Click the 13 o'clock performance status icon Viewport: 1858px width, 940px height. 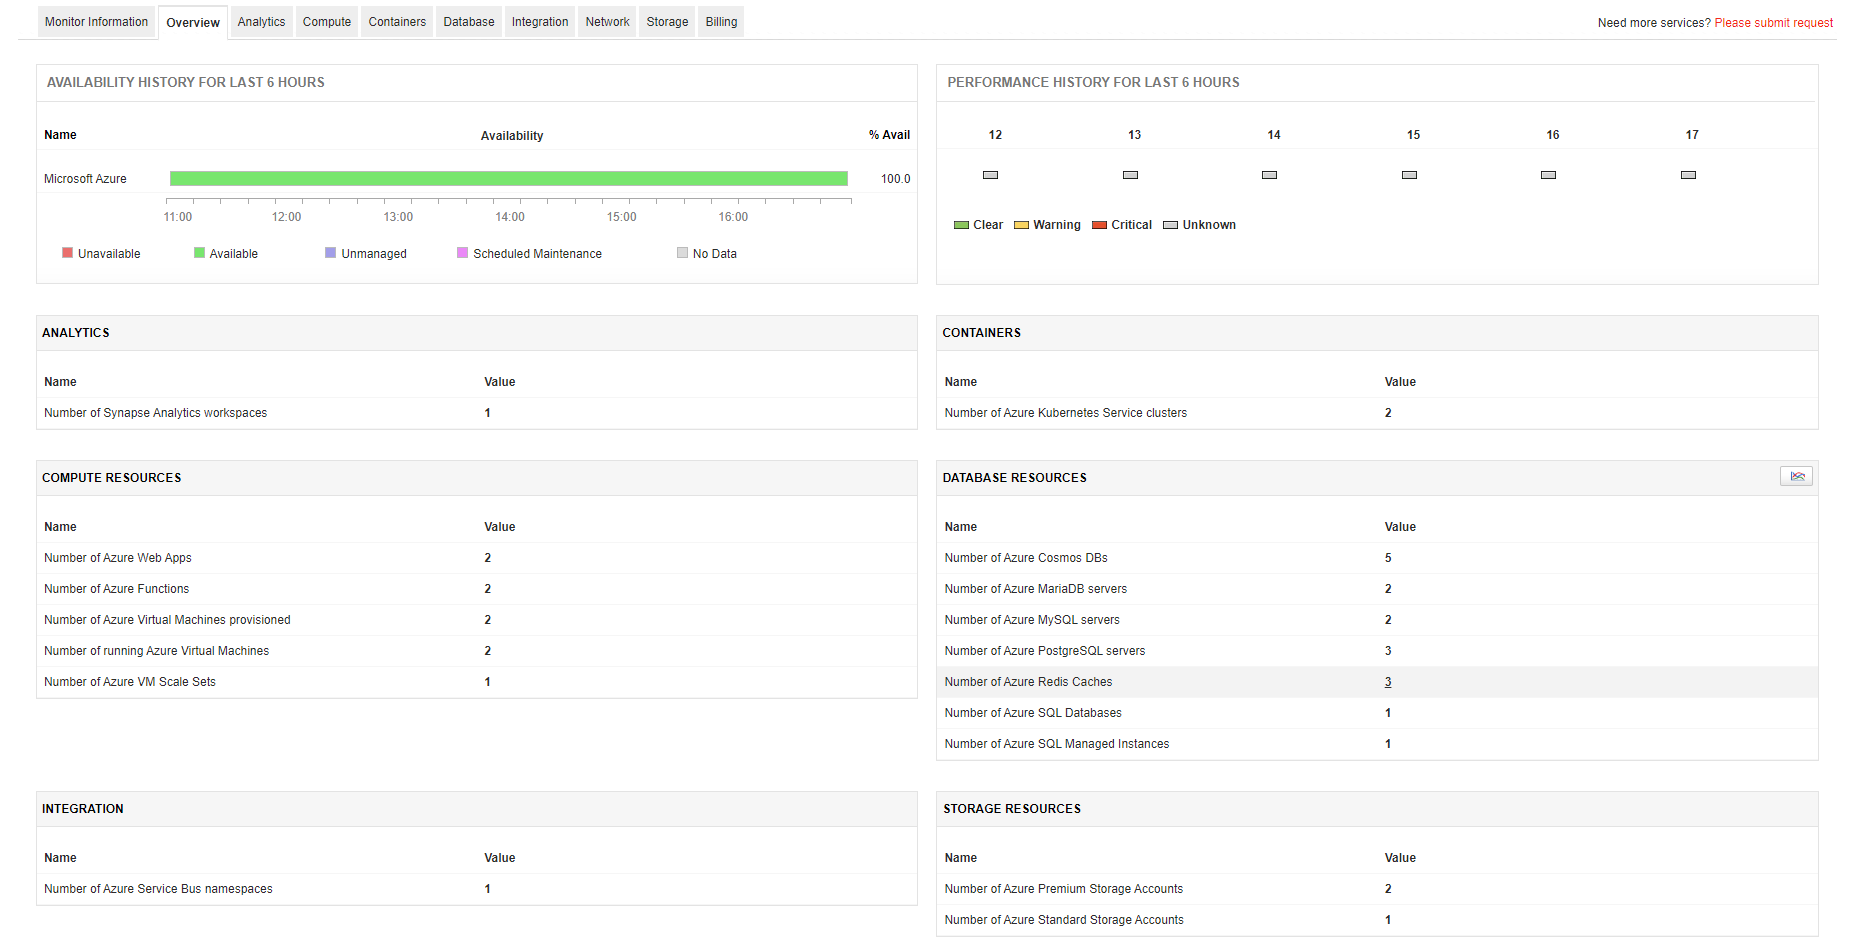coord(1130,175)
